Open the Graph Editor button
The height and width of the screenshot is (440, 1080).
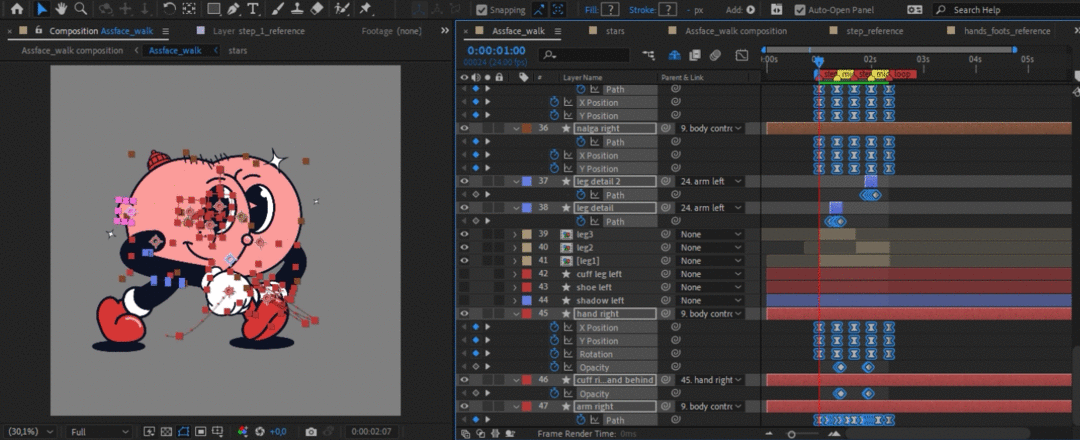pos(741,55)
